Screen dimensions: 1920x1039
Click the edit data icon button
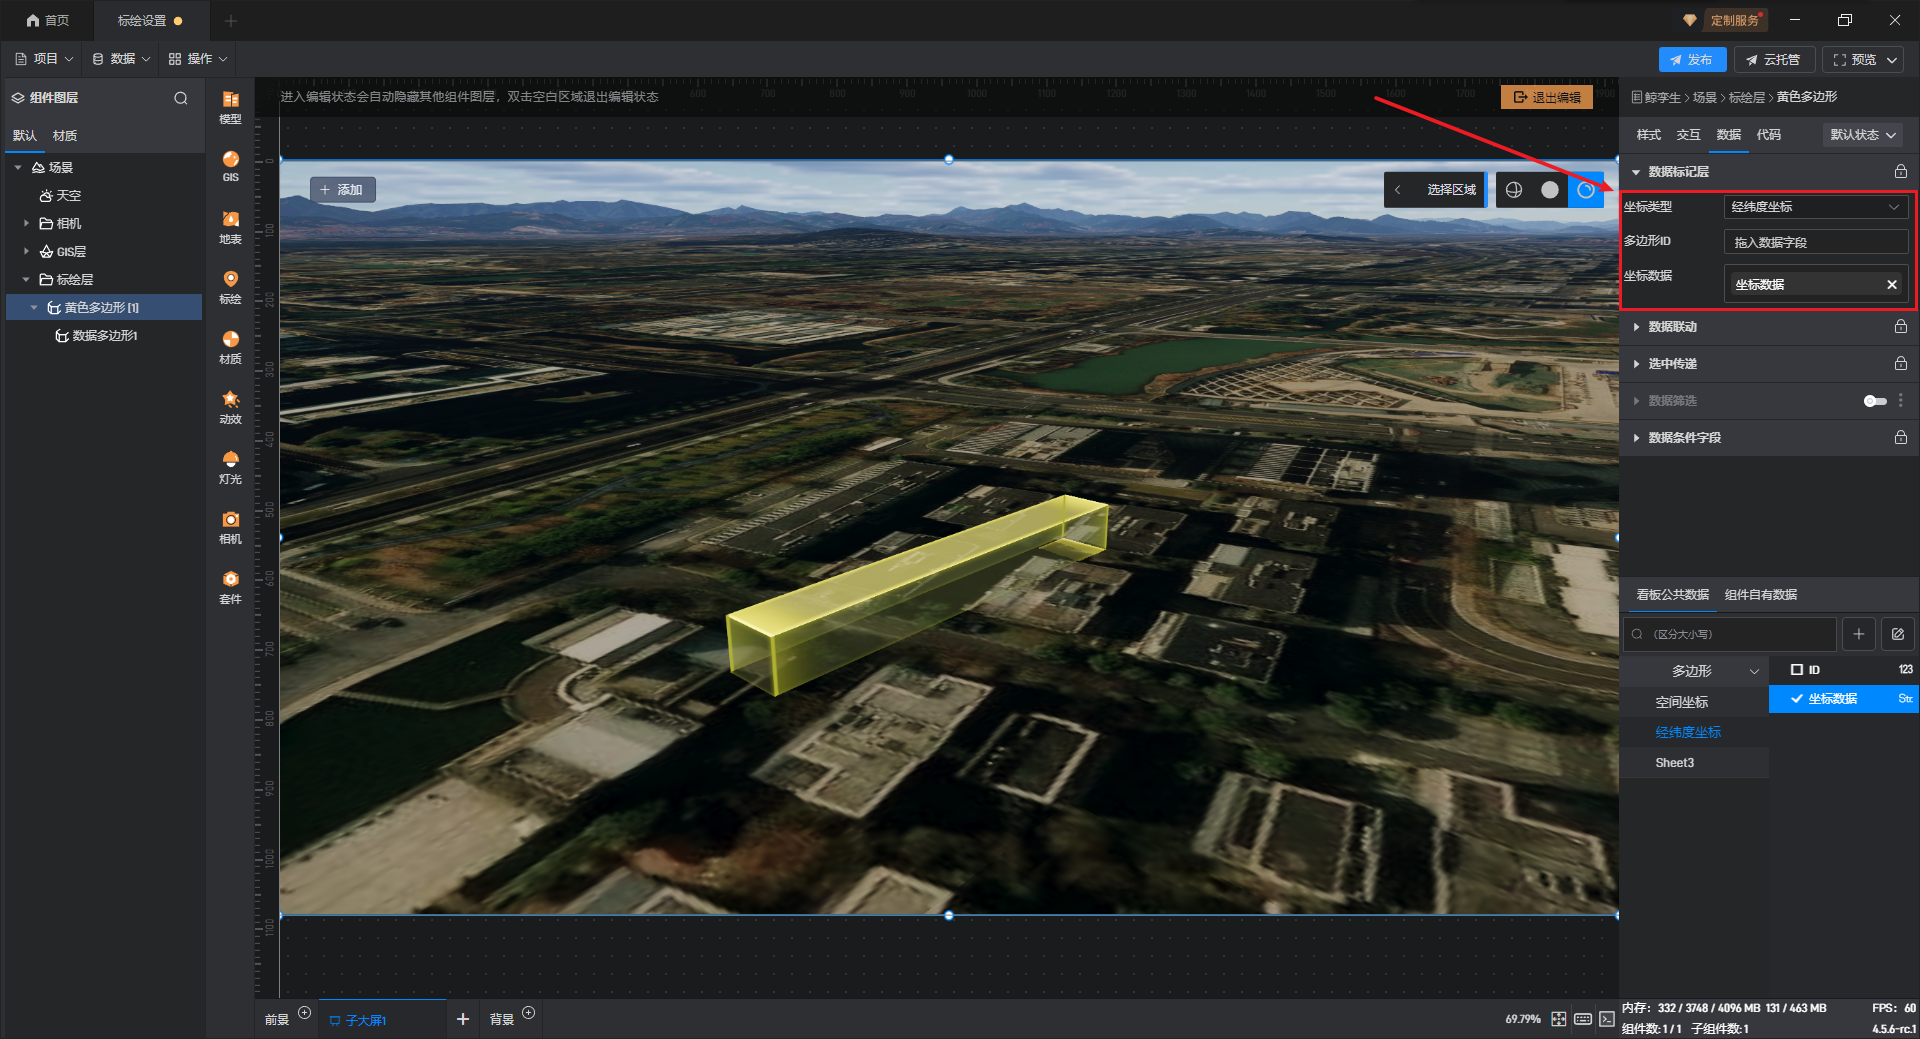pos(1897,634)
